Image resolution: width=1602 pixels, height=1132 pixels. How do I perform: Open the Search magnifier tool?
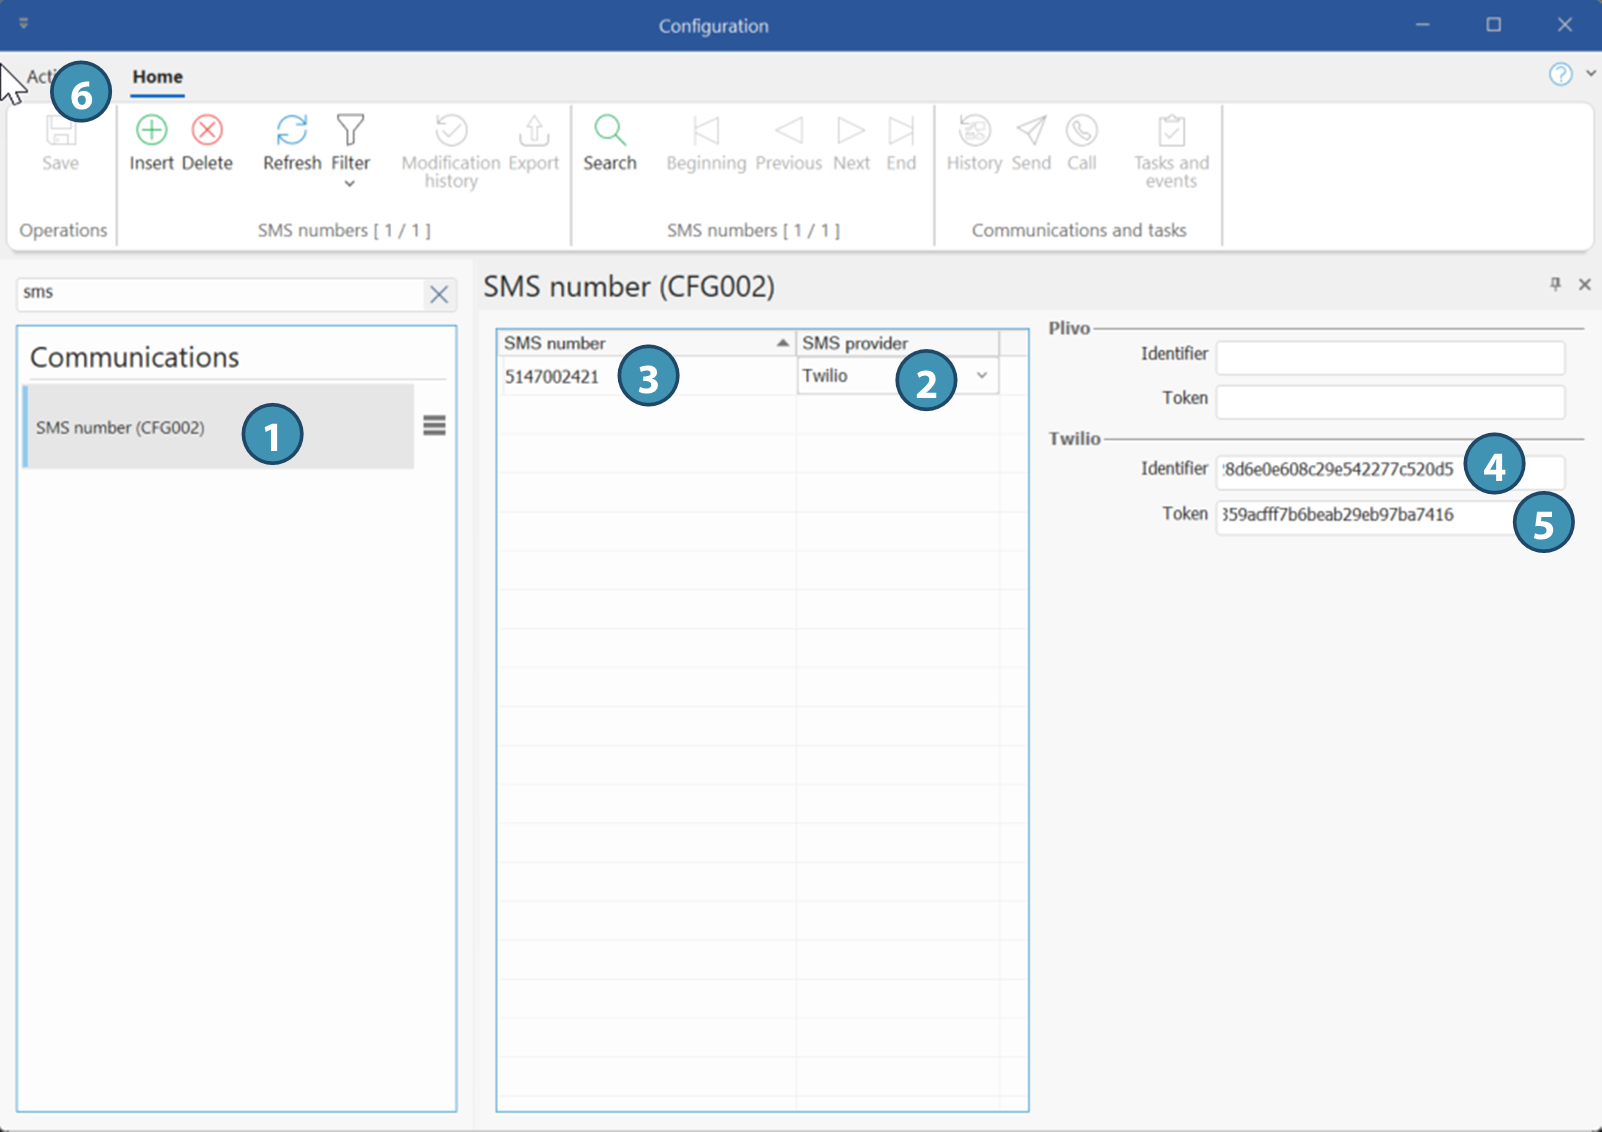(609, 131)
